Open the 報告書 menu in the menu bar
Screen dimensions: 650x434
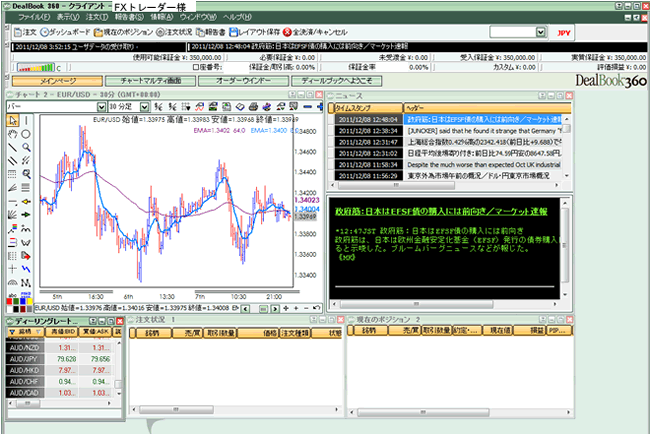(129, 17)
